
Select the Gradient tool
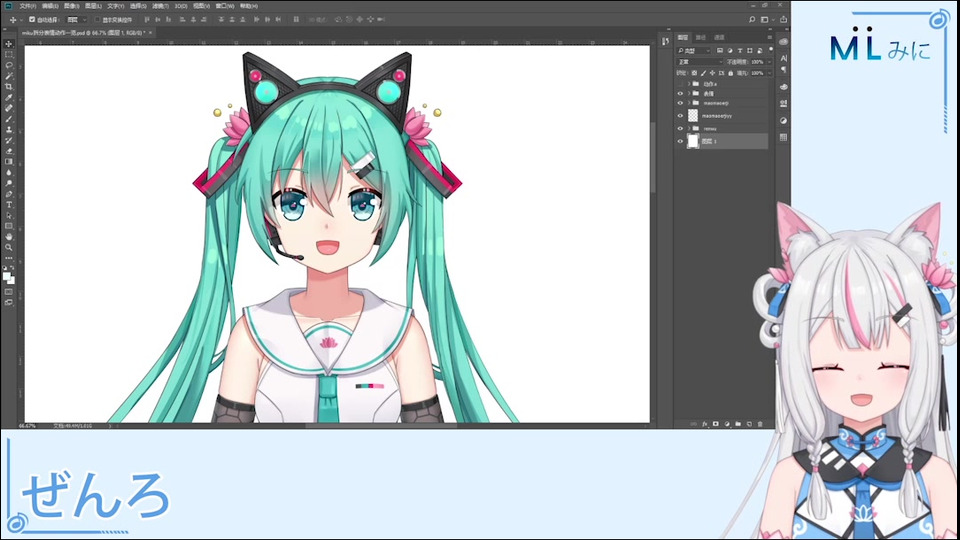tap(9, 162)
